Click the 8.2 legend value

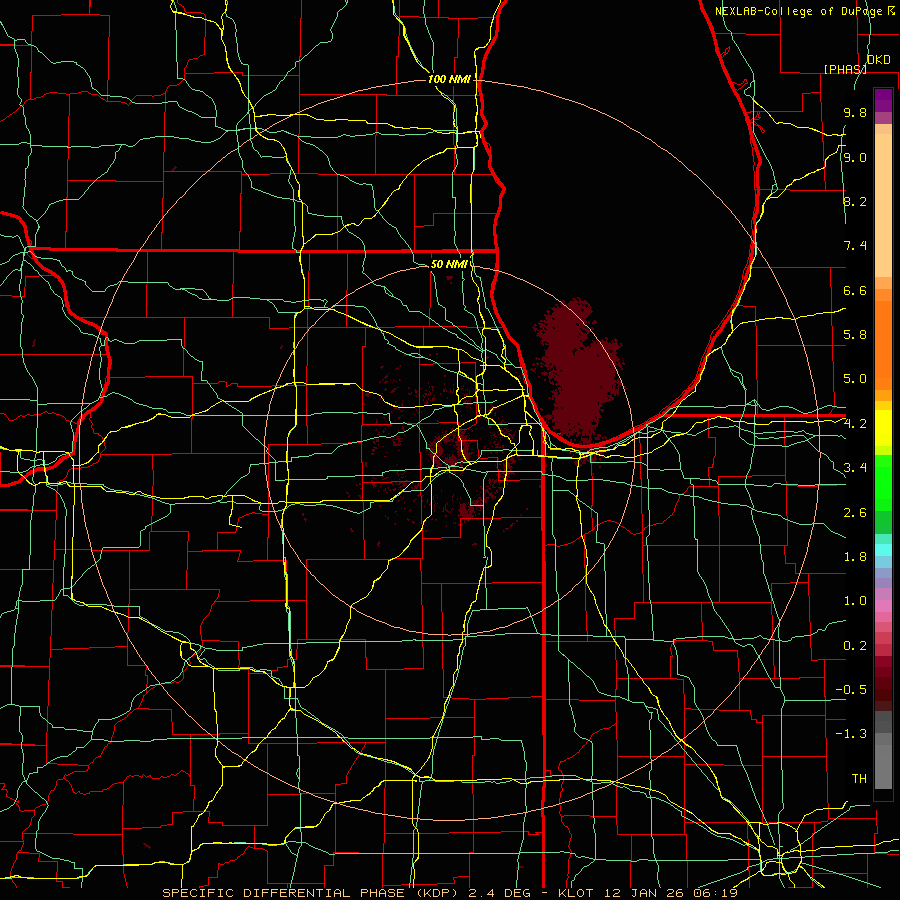[x=855, y=201]
